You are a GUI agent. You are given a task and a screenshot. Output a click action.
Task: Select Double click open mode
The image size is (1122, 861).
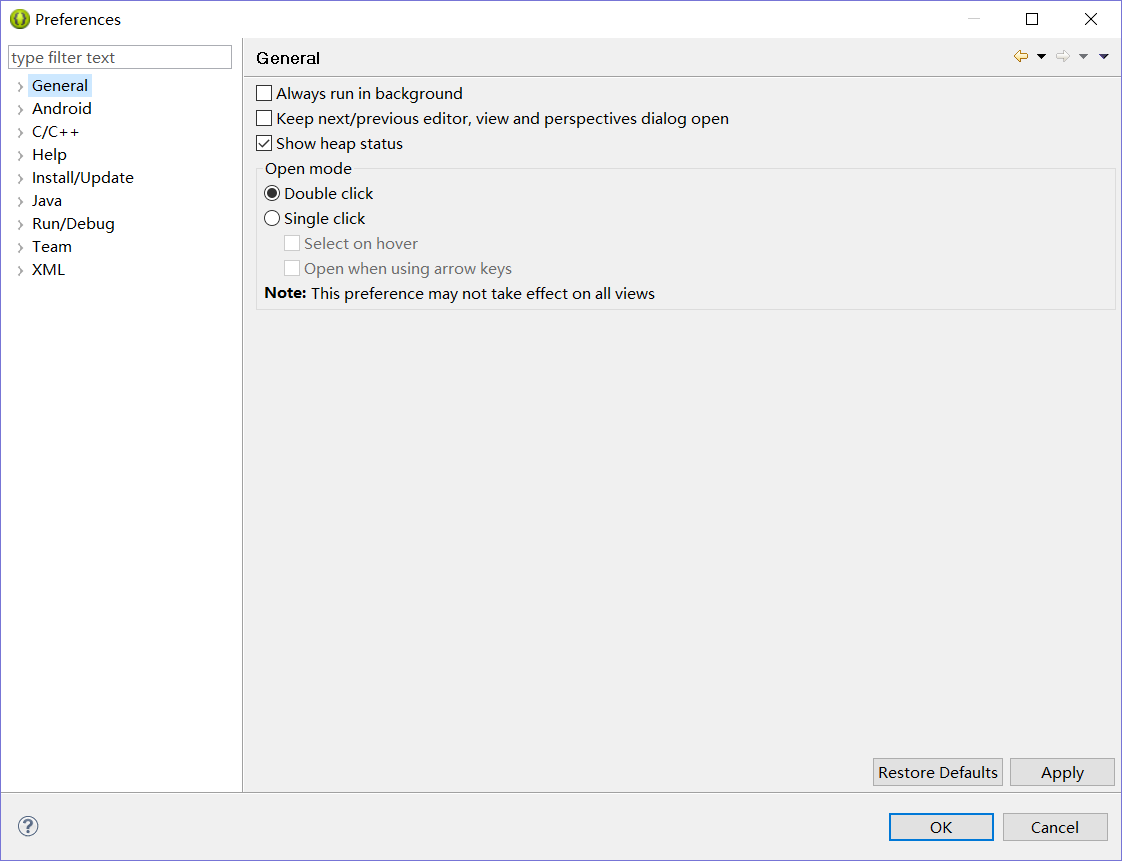[x=271, y=193]
